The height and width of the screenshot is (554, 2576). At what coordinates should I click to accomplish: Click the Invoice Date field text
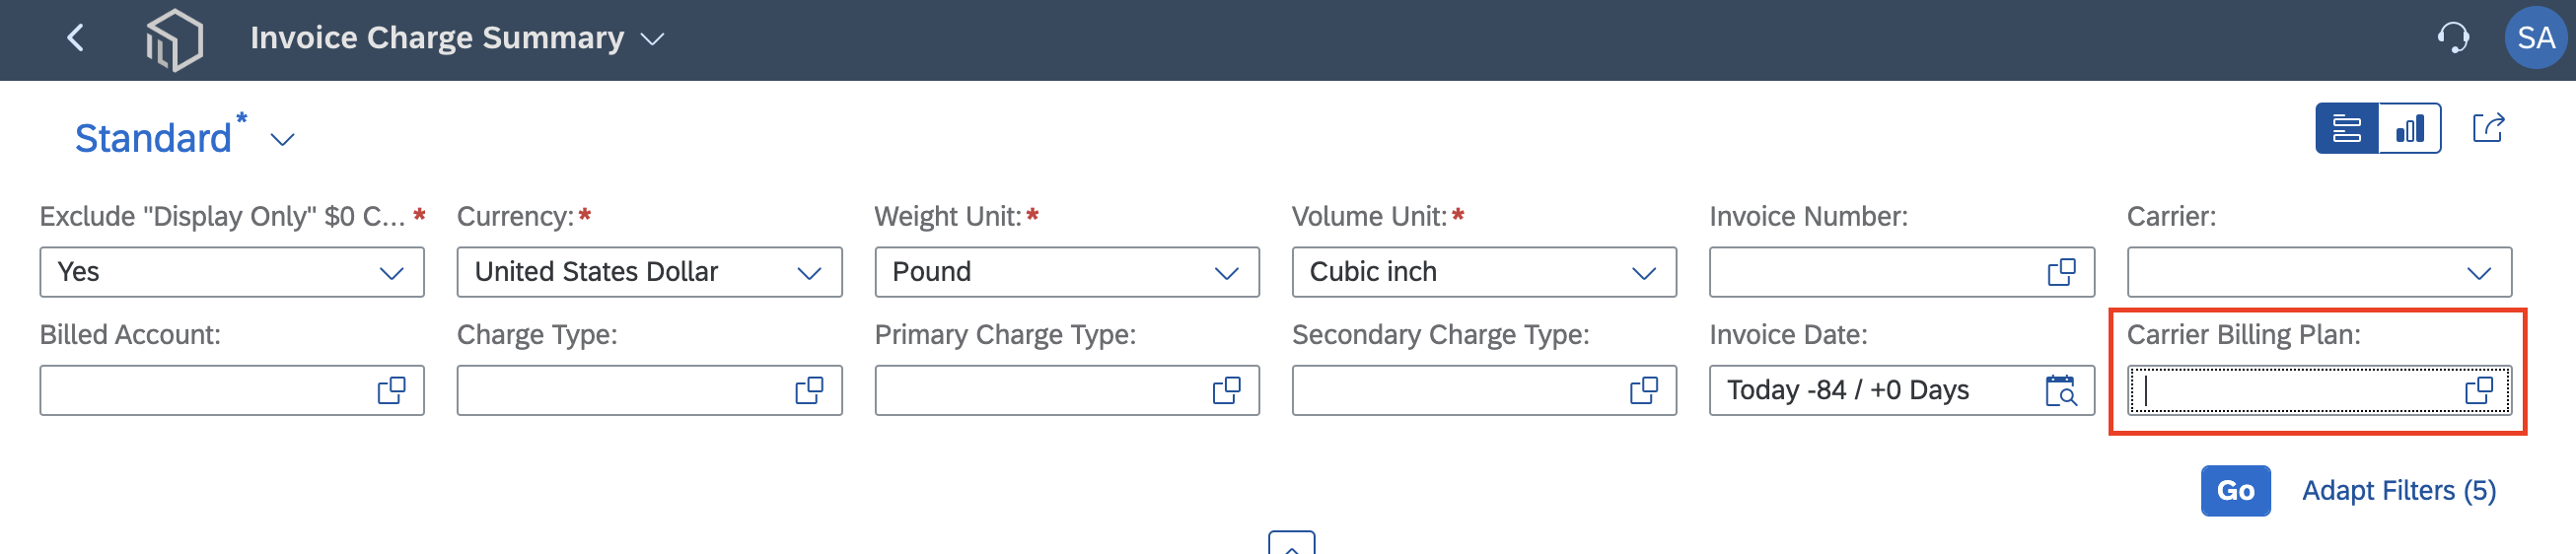(x=1848, y=390)
